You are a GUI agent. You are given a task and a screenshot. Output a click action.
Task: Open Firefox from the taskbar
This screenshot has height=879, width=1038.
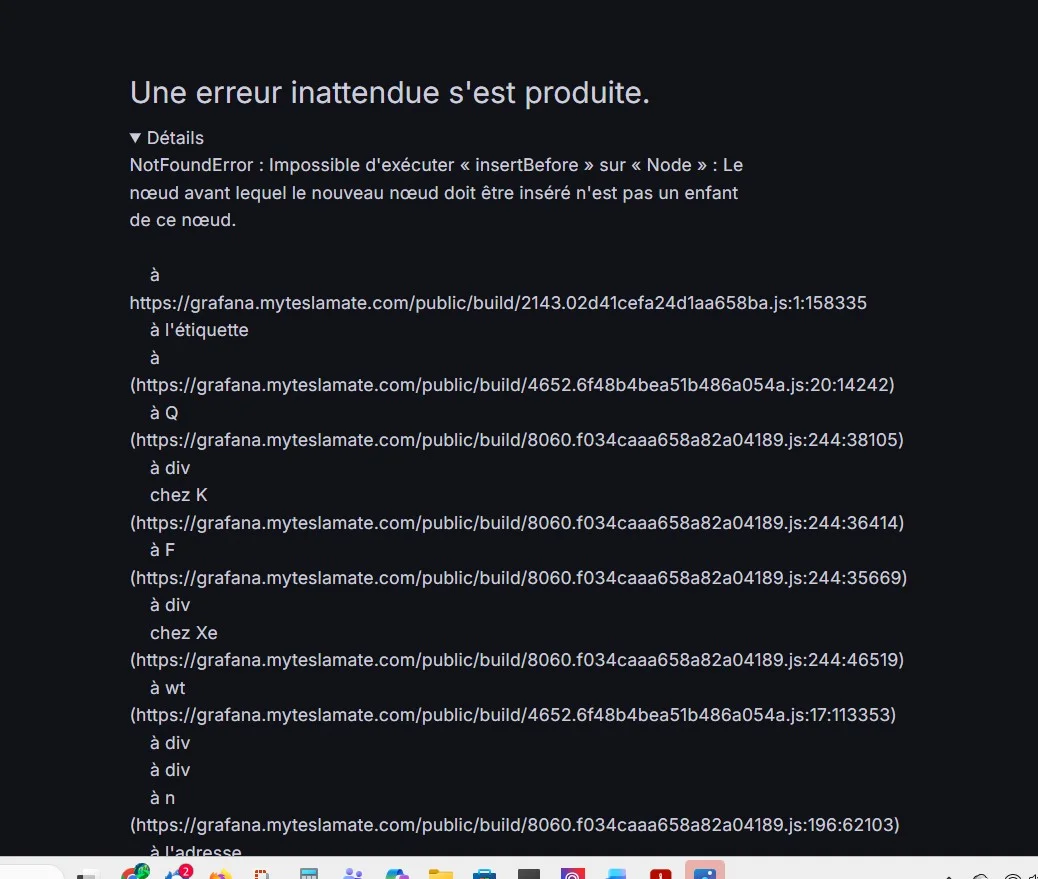(x=220, y=873)
